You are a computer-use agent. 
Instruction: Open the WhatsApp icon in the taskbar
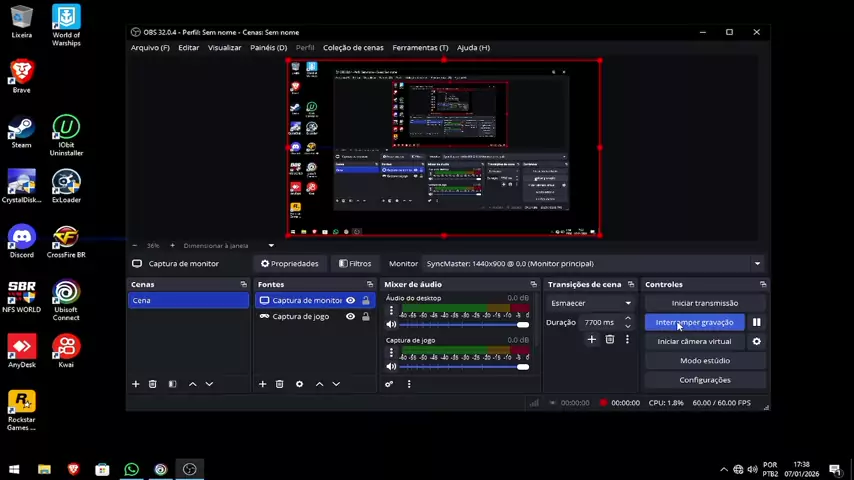131,469
